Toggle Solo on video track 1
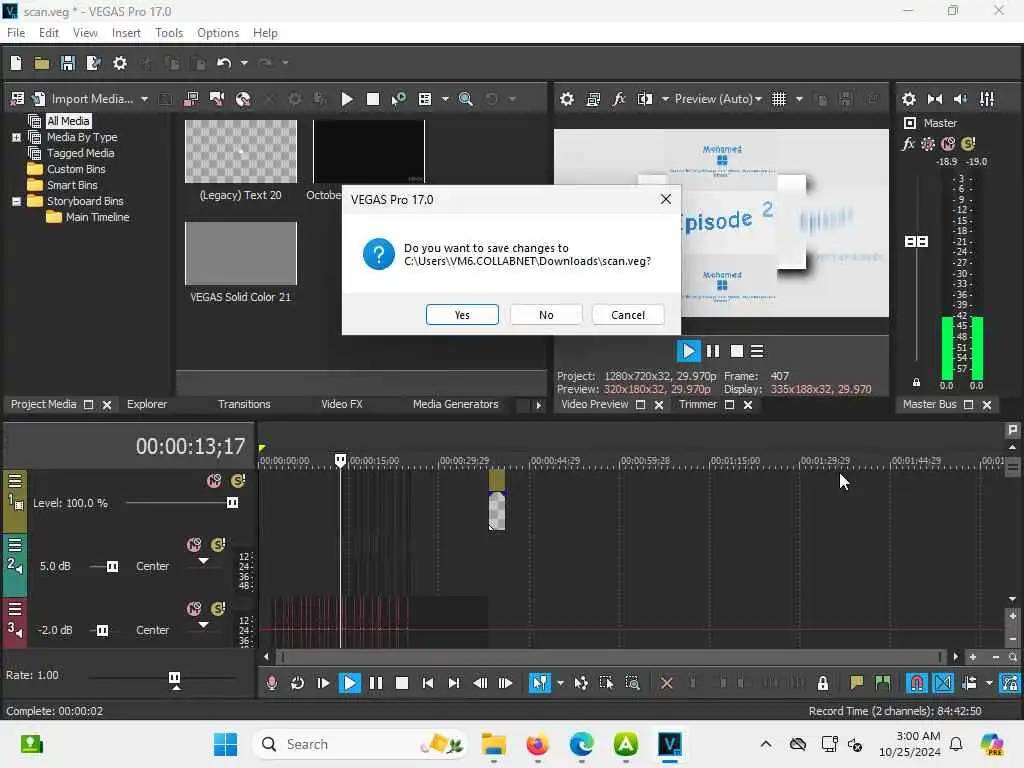 click(x=238, y=481)
